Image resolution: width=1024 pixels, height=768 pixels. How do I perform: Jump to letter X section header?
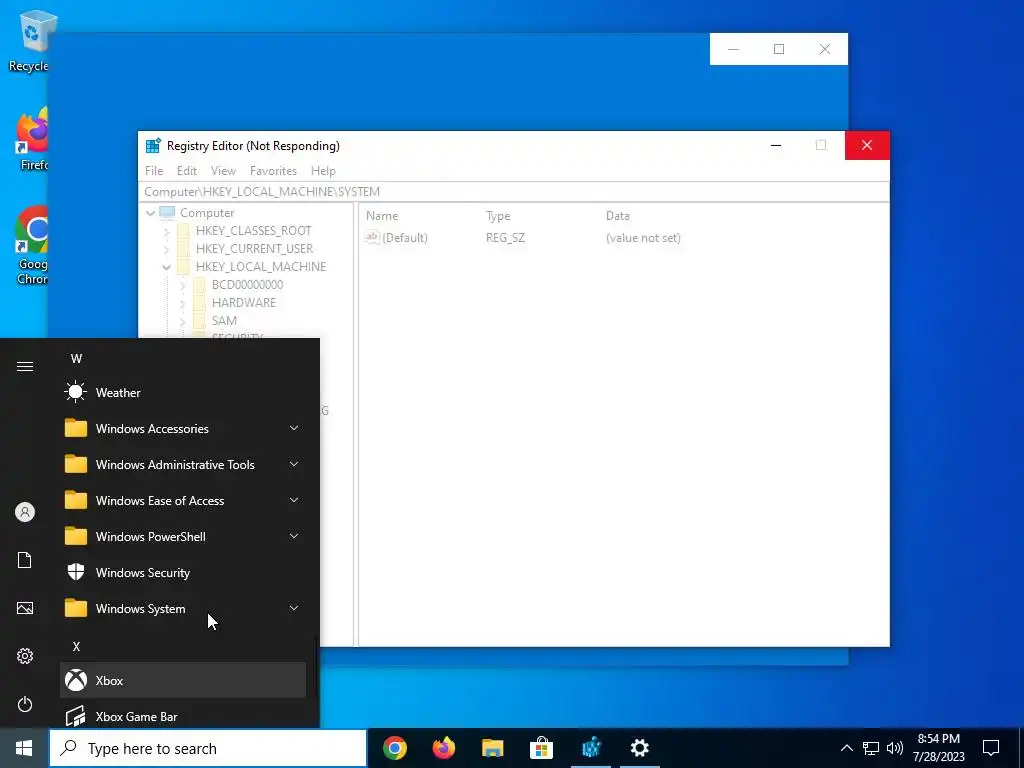point(76,646)
